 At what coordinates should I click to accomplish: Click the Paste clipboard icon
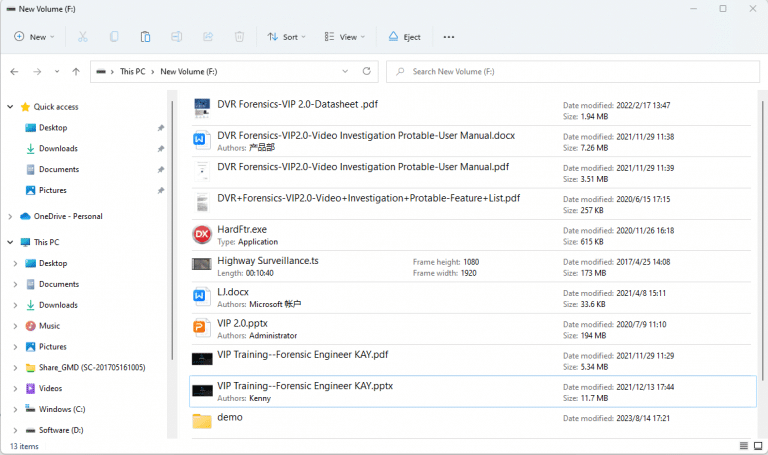coord(145,37)
